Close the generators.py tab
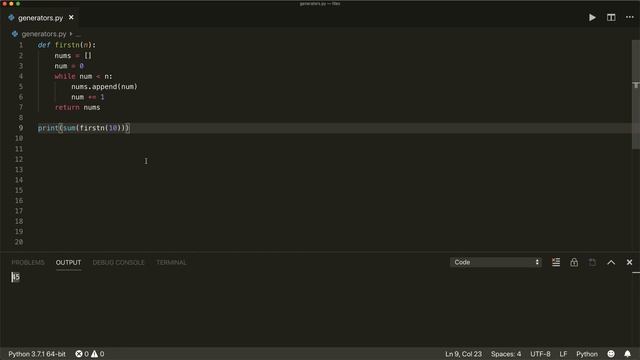The image size is (640, 360). [71, 18]
